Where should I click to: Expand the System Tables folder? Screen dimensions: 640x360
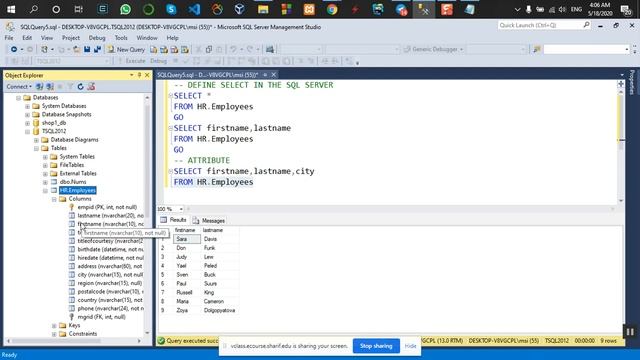(x=45, y=157)
